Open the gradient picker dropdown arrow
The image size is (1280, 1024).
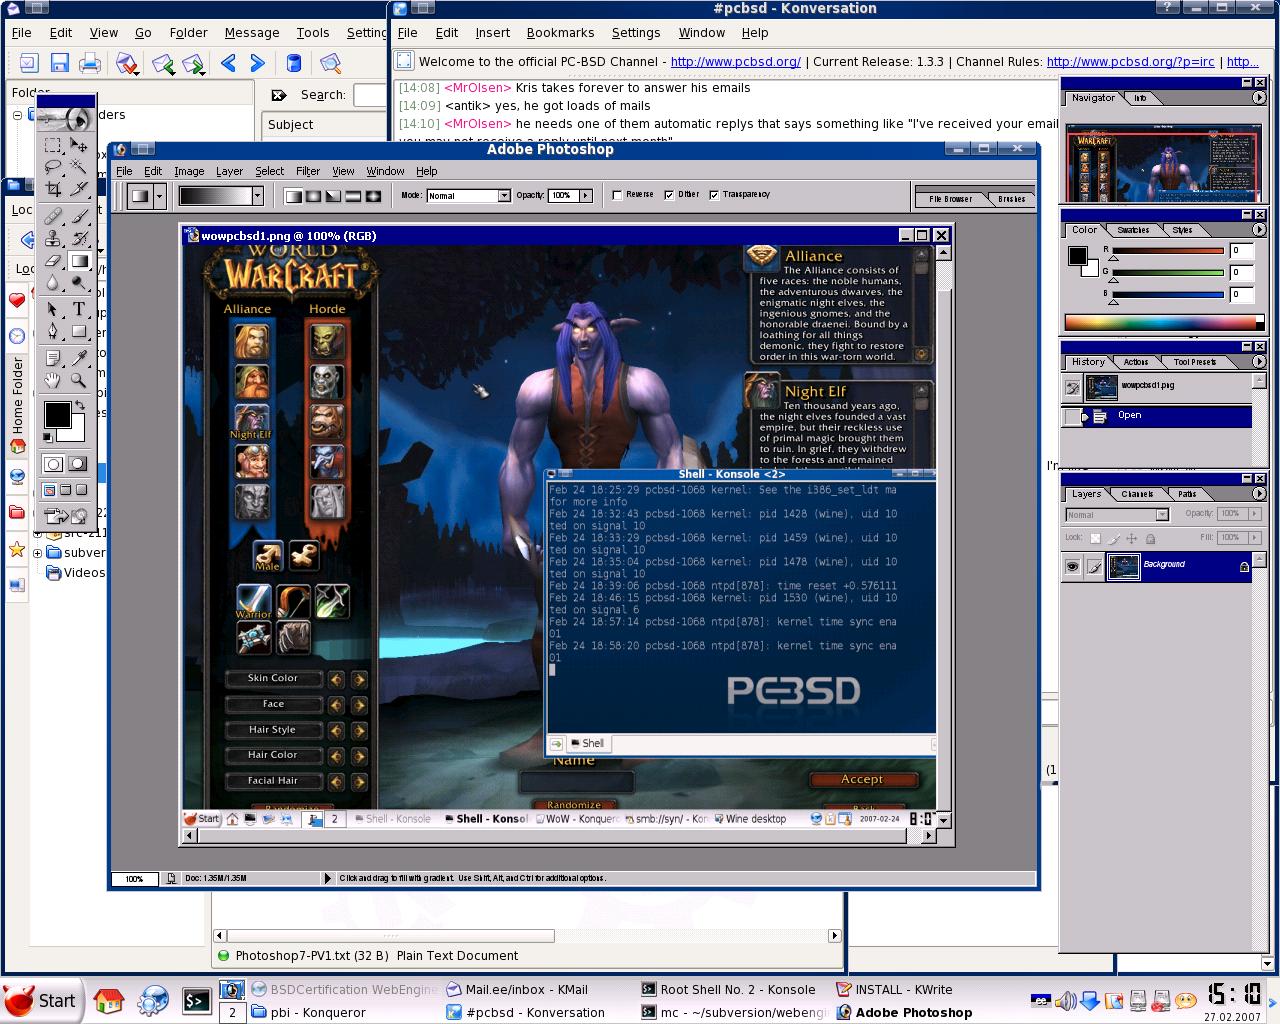257,196
